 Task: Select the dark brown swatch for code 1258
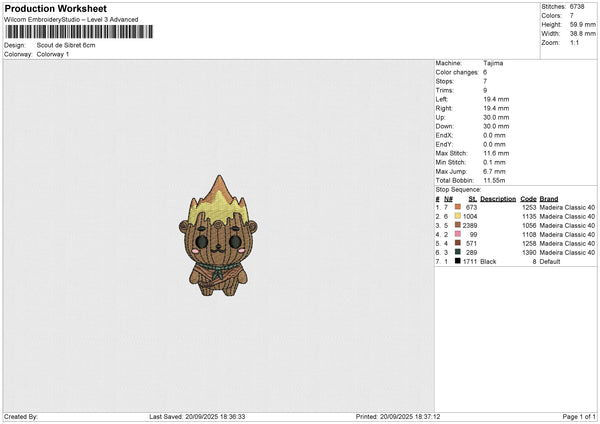pos(458,243)
